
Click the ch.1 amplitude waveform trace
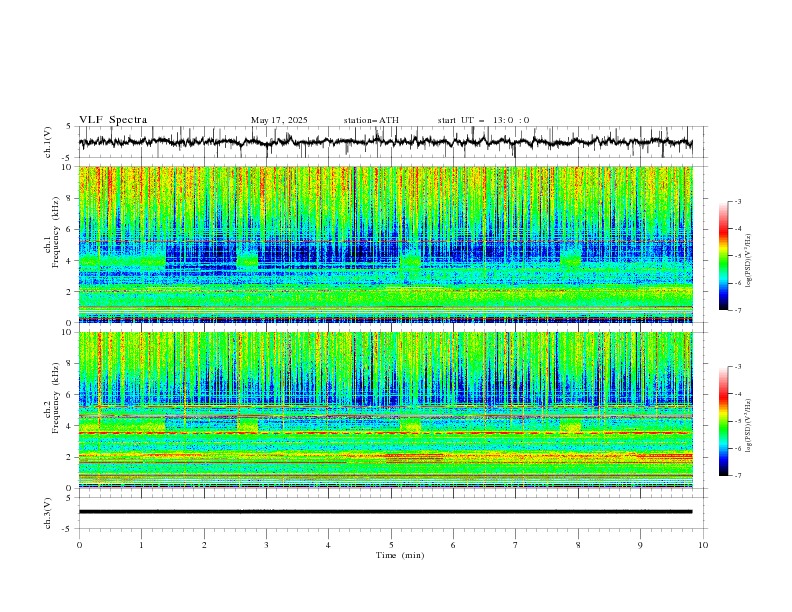(x=385, y=142)
